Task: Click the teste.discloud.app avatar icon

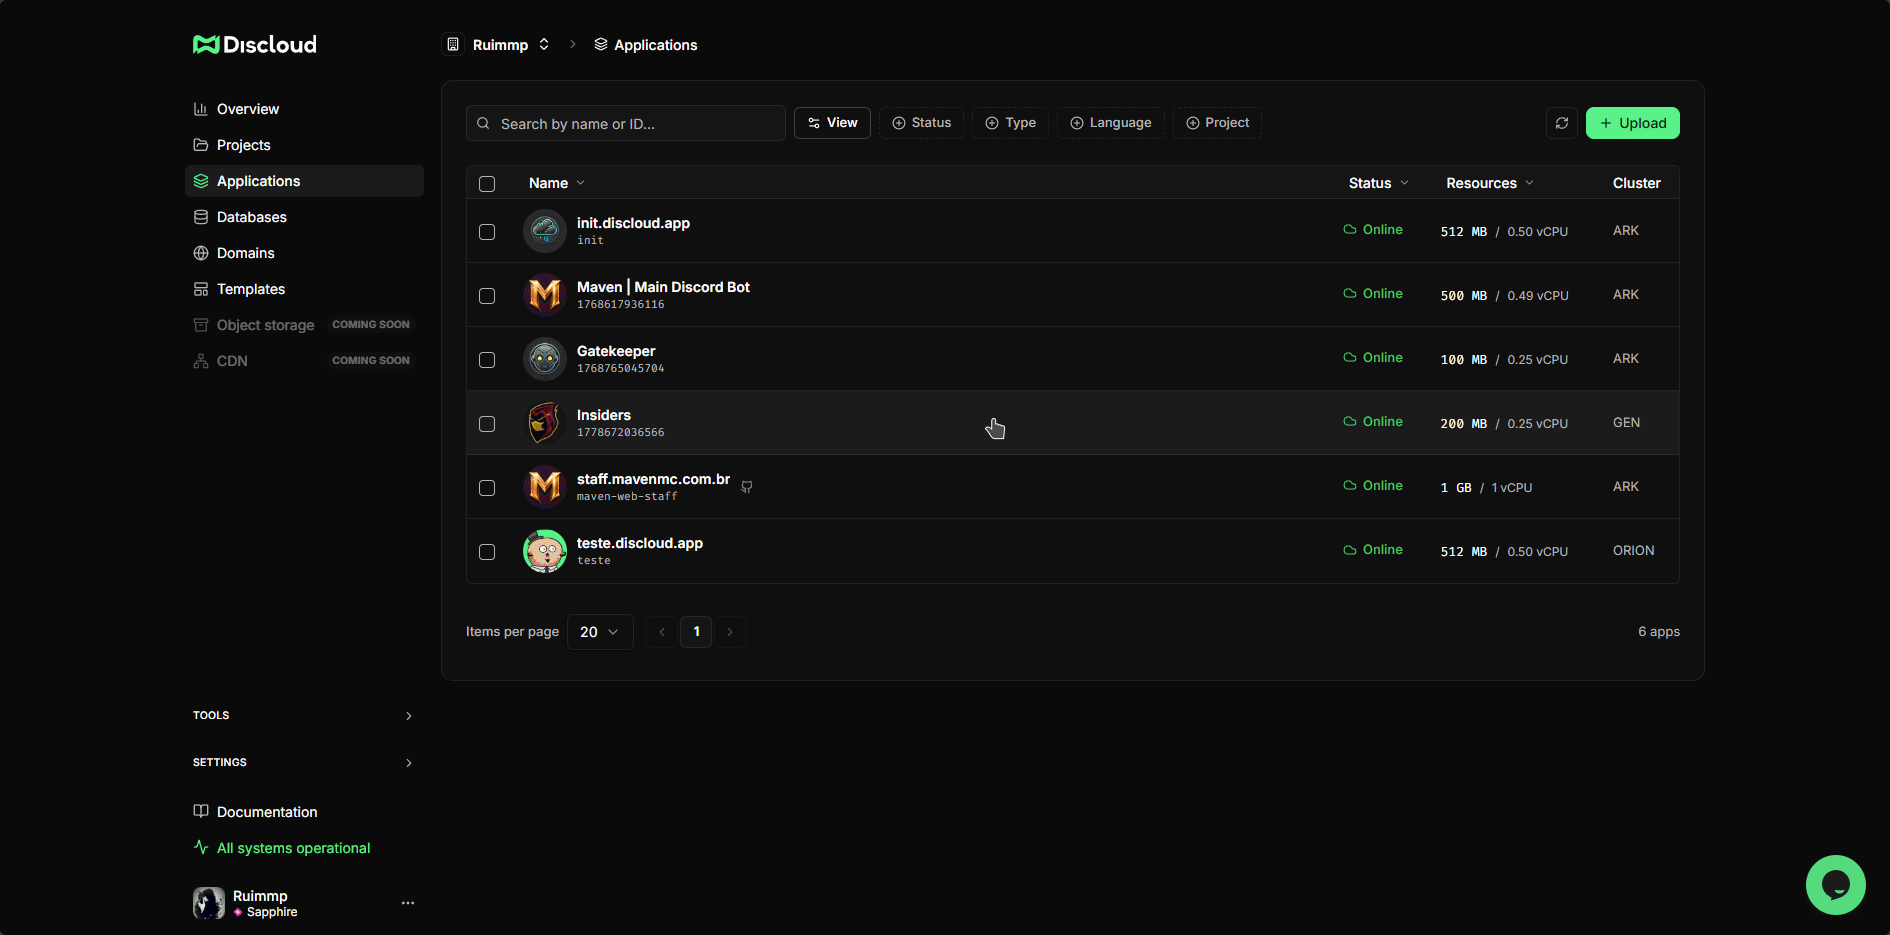Action: pos(545,551)
